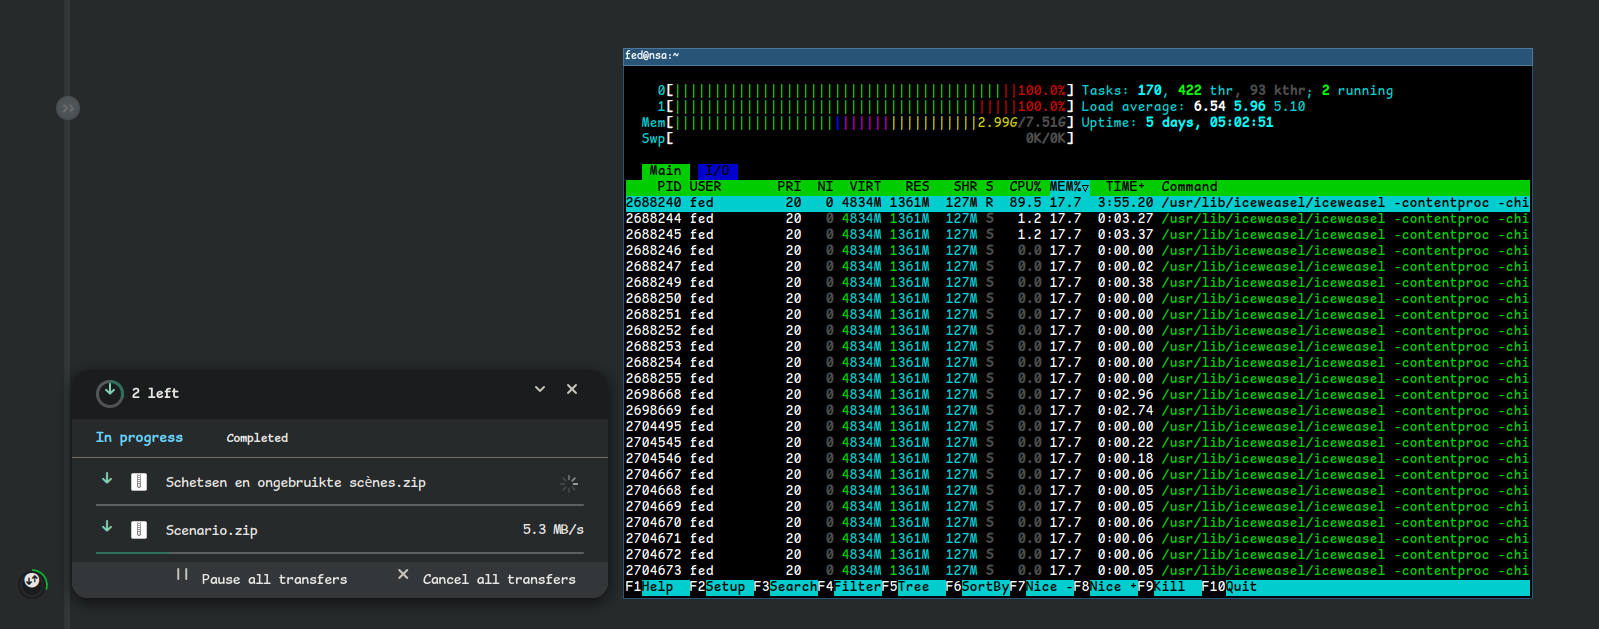Click the download progress circle icon

point(110,393)
